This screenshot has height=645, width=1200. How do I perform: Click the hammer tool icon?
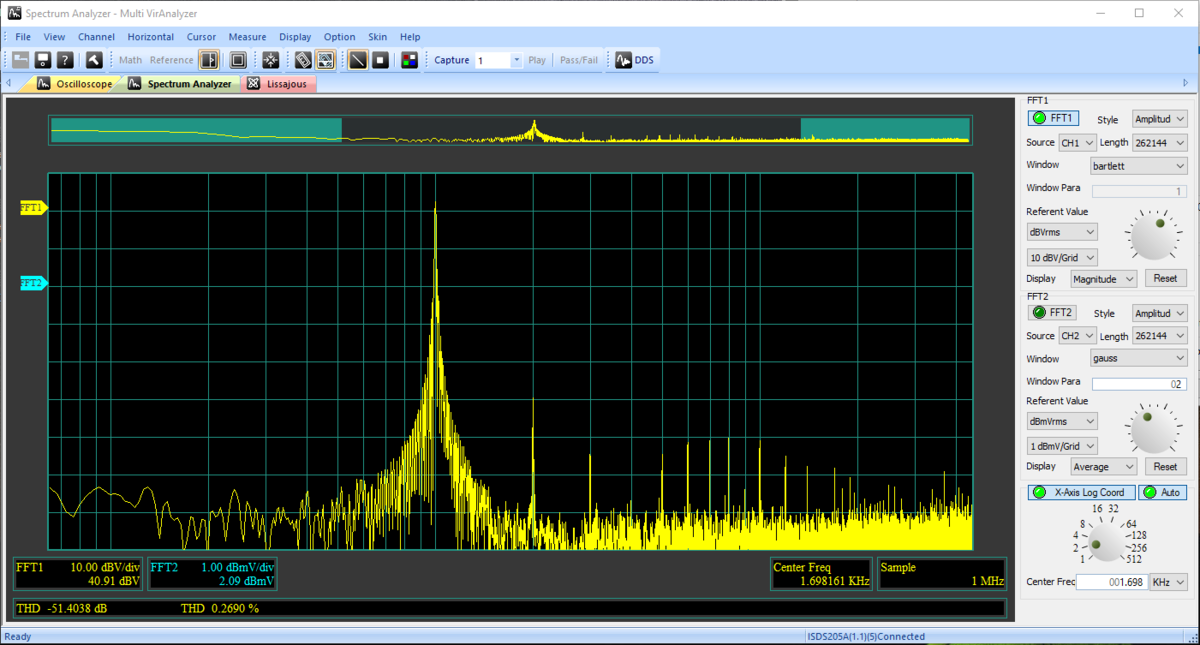click(x=94, y=60)
